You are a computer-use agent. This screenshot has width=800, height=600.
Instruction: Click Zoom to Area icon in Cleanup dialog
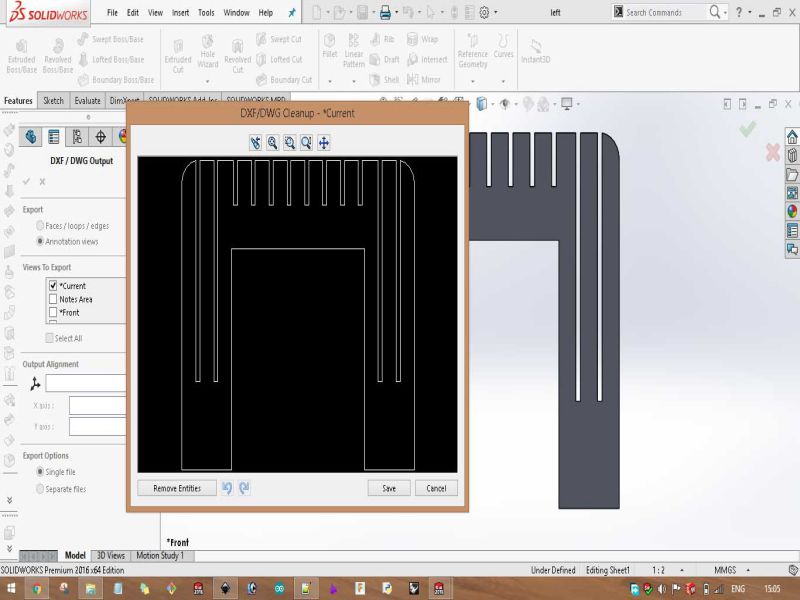click(x=289, y=143)
